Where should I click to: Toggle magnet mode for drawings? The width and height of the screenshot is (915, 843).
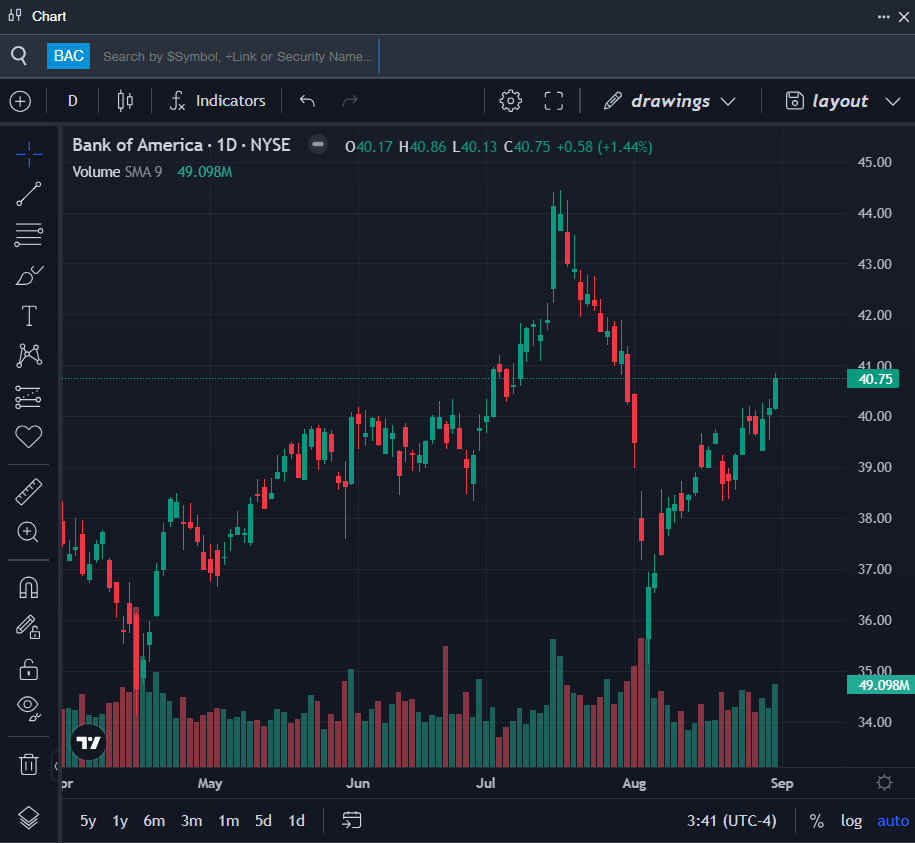[29, 587]
